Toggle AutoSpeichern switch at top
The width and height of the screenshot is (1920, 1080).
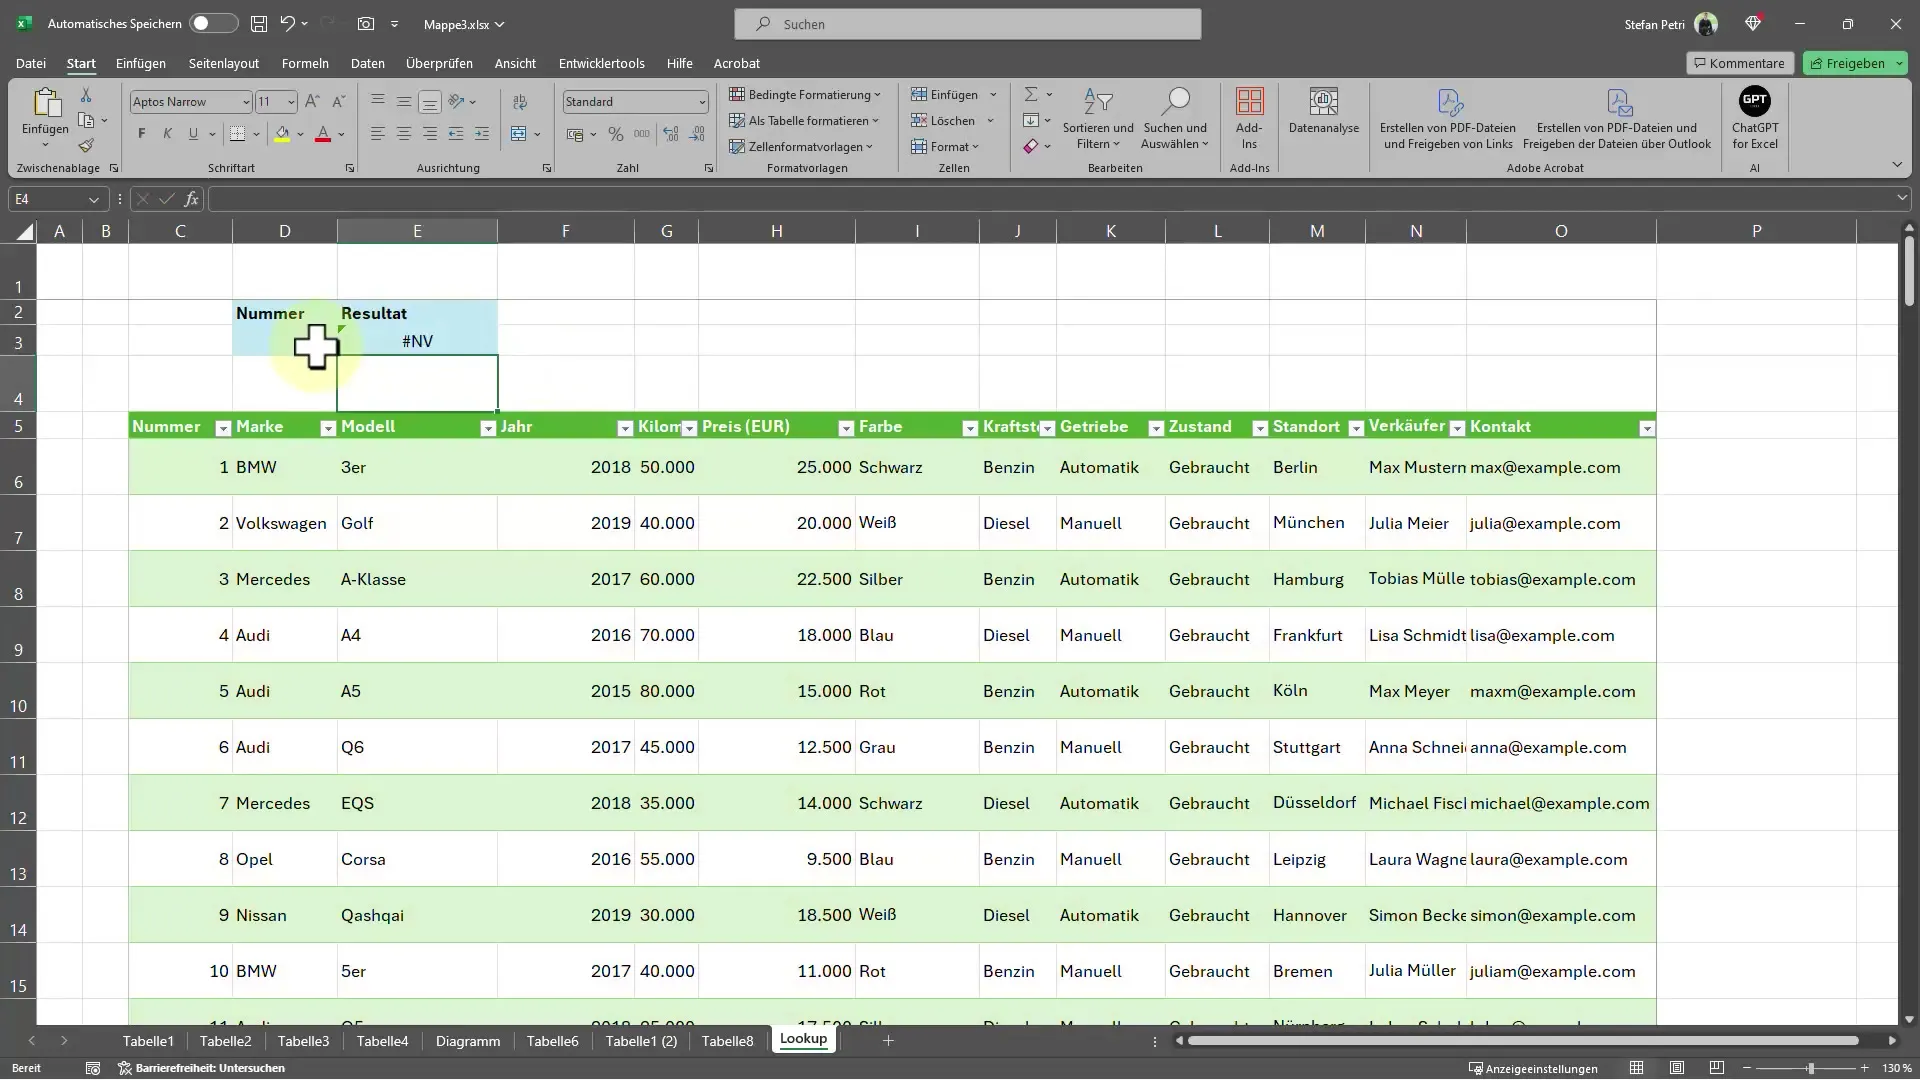(211, 22)
